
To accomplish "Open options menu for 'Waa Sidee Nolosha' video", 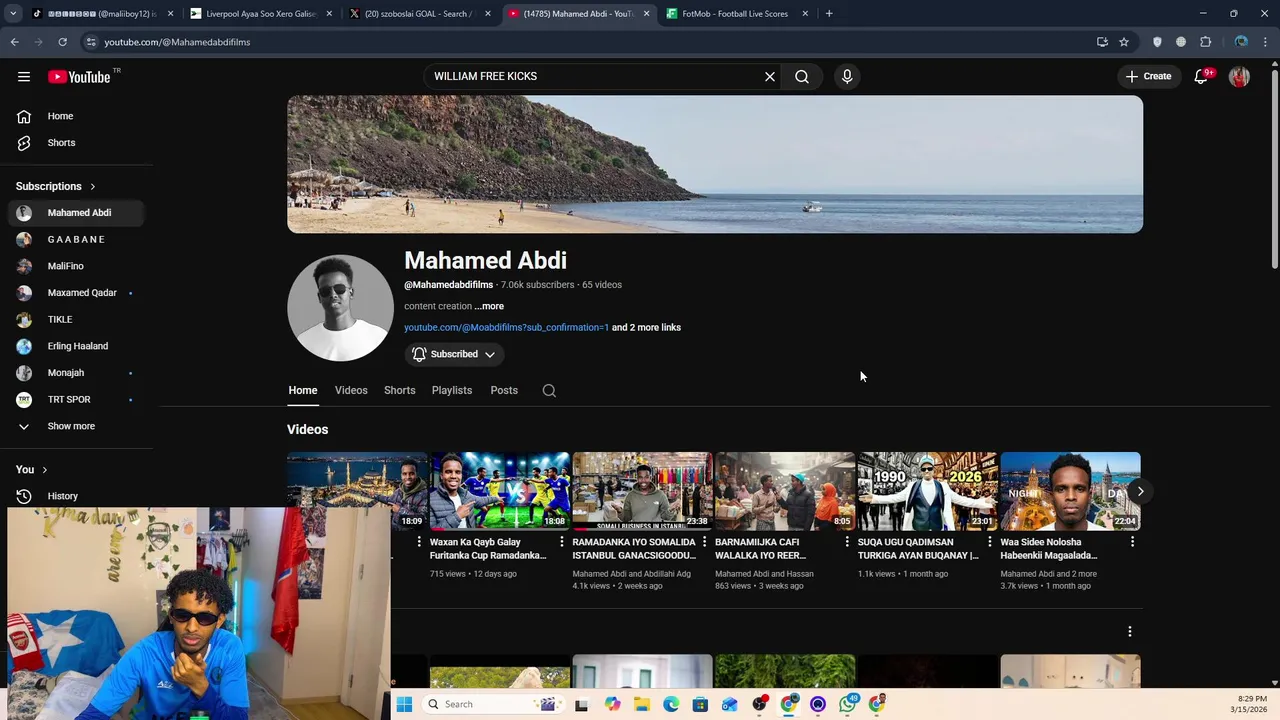I will [1132, 542].
